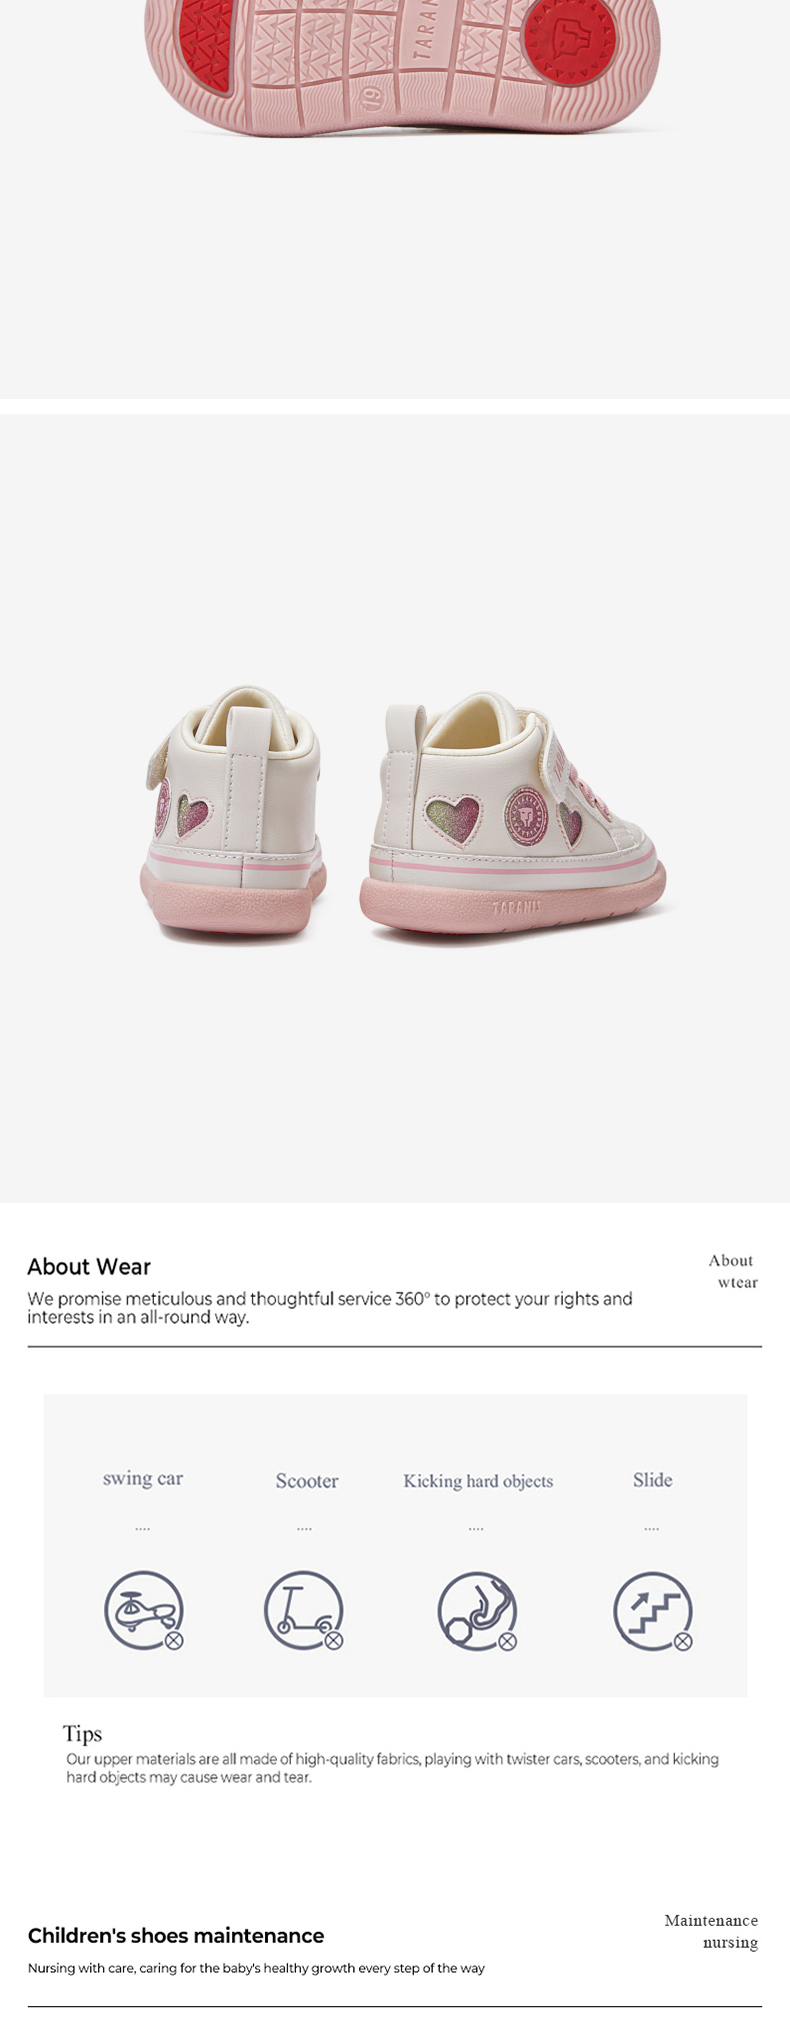Viewport: 790px width, 2021px height.
Task: Click the 'Tips' heading
Action: [x=82, y=1733]
